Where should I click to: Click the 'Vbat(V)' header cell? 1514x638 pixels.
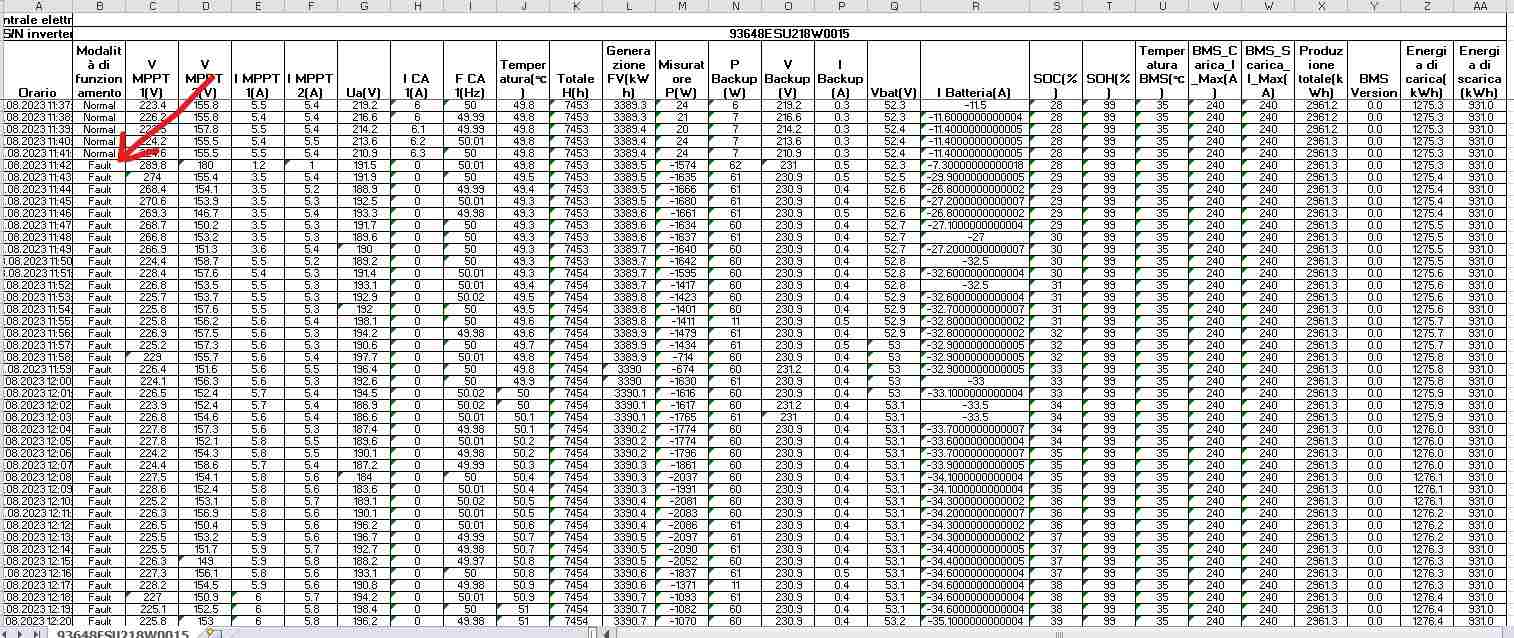coord(894,69)
